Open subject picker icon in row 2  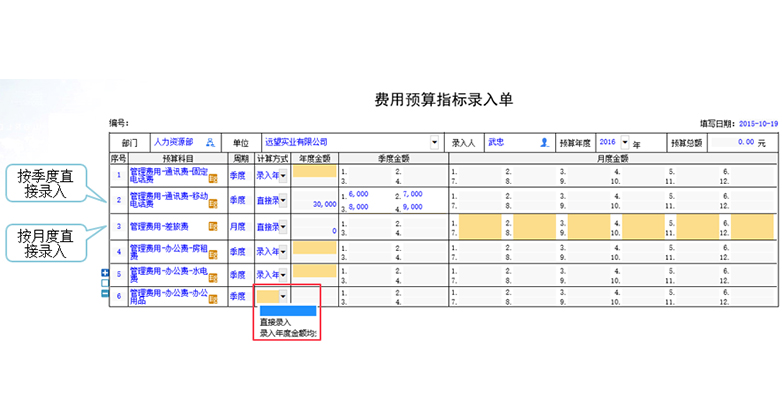[x=213, y=203]
